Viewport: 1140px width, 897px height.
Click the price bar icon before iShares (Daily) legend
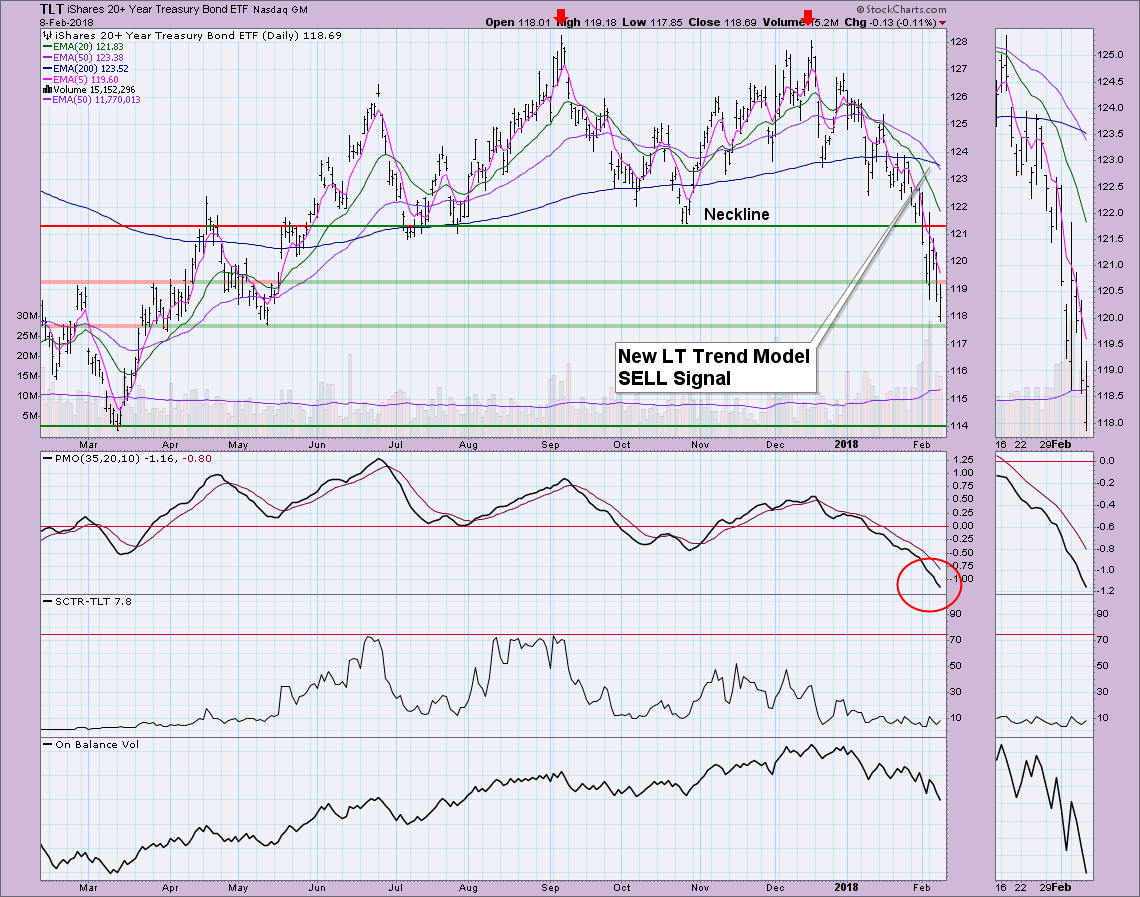[47, 35]
